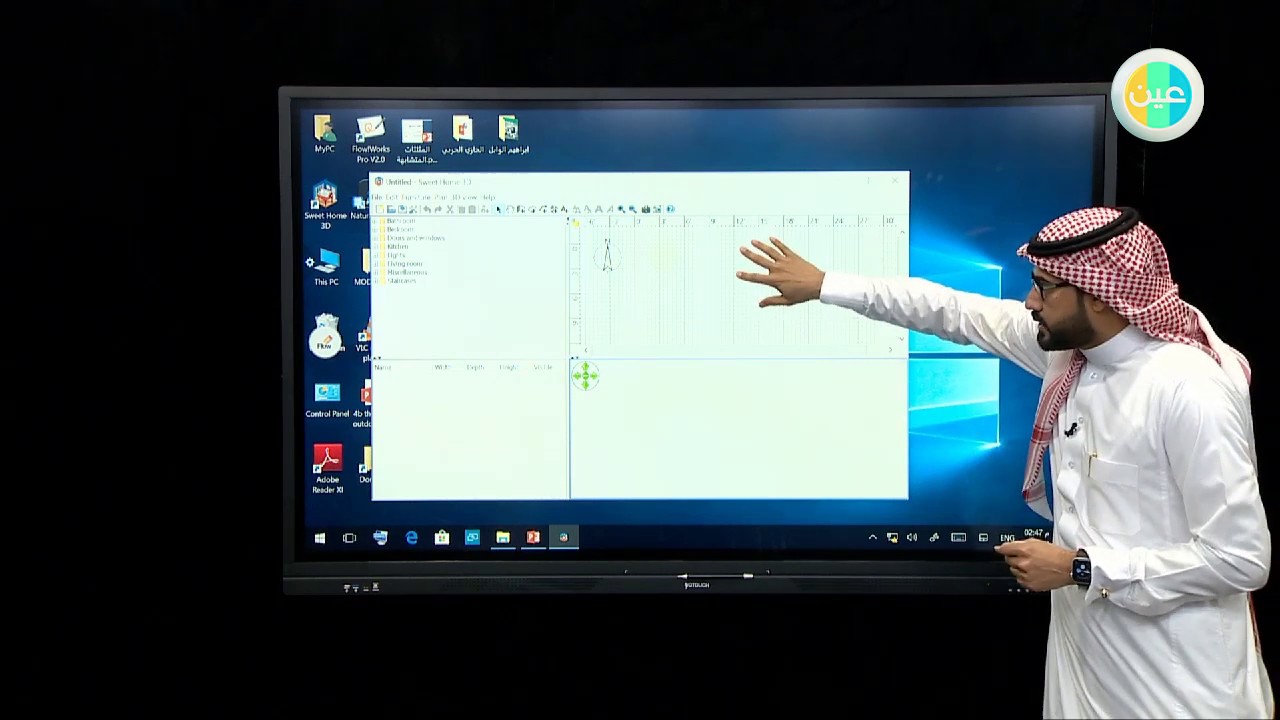Select the Create dimensions tool
Viewport: 1280px width, 720px height.
[x=554, y=209]
